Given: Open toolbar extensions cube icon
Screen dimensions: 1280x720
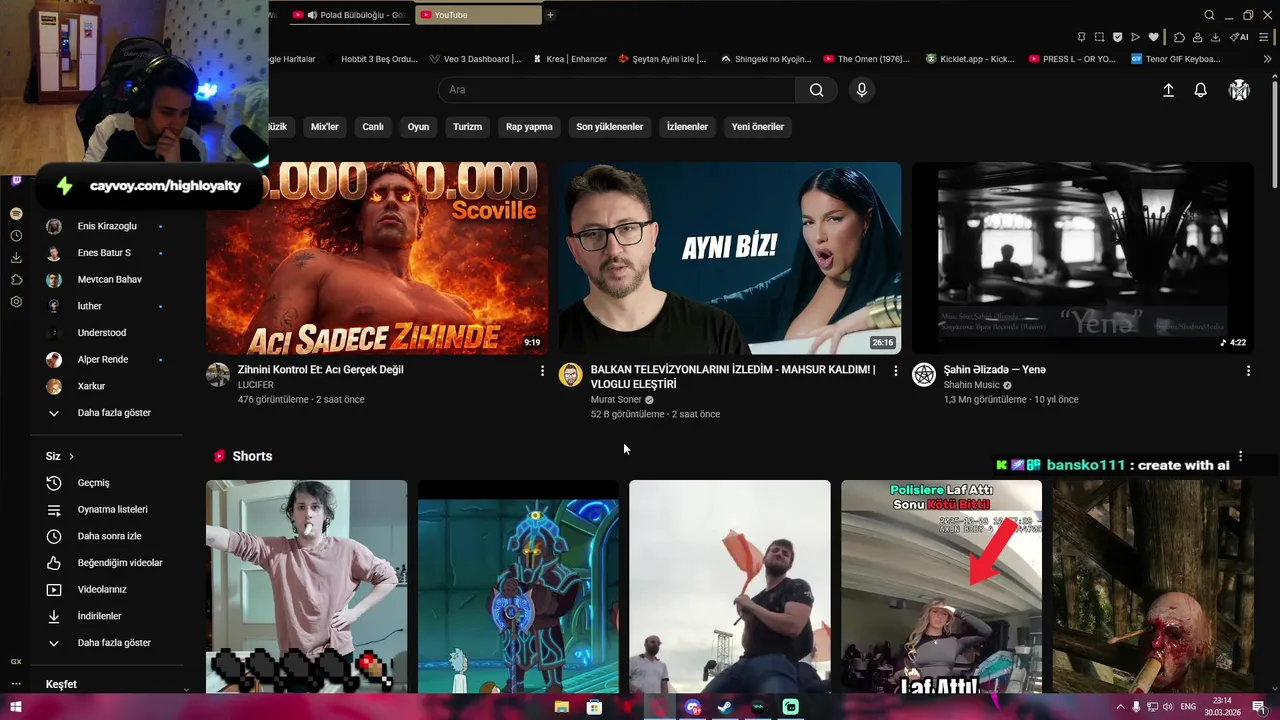Looking at the screenshot, I should [1180, 37].
